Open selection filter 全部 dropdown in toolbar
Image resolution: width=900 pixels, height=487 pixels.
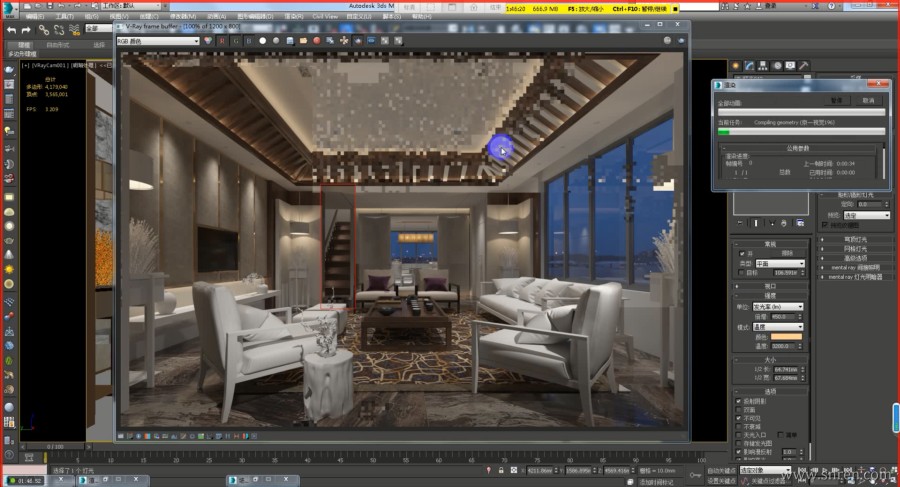100,29
